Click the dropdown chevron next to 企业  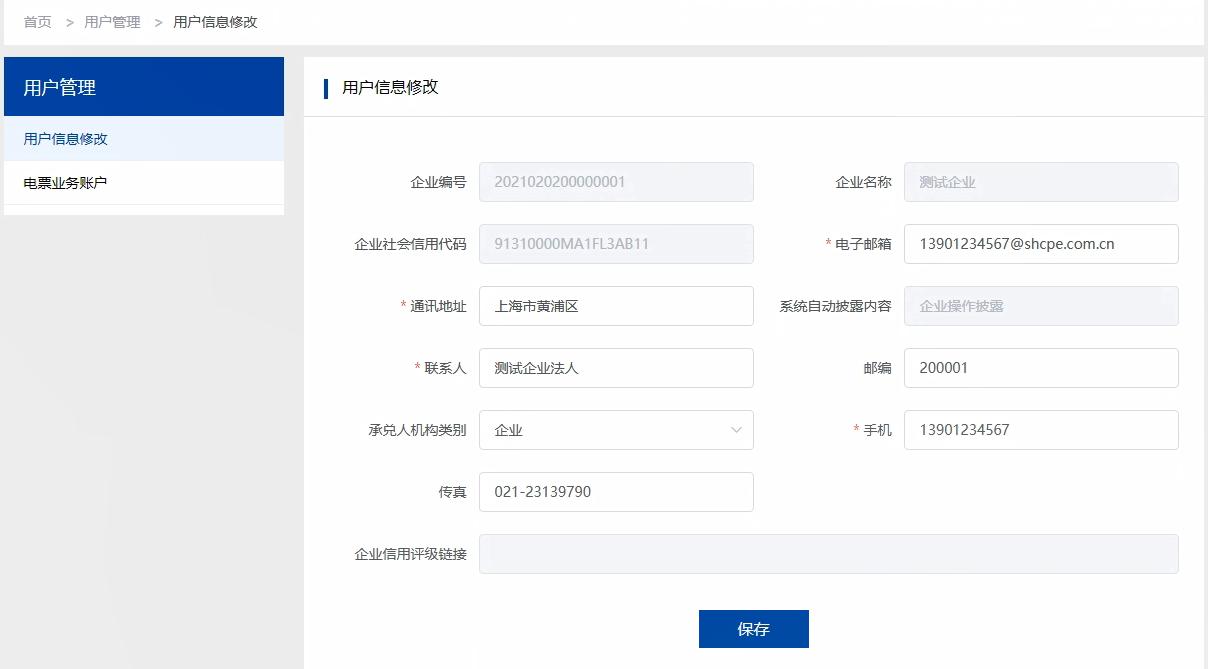pyautogui.click(x=738, y=430)
